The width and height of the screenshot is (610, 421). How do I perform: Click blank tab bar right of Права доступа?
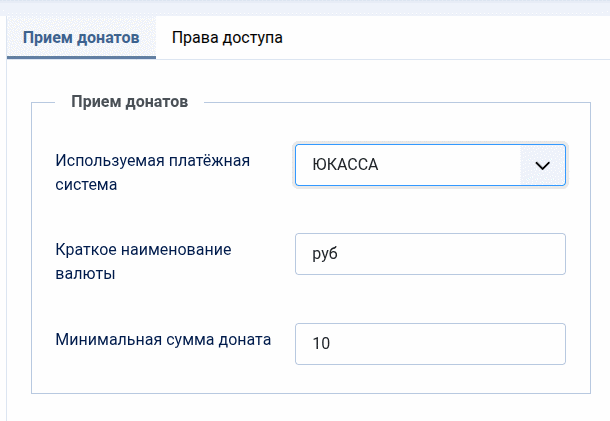click(x=450, y=38)
